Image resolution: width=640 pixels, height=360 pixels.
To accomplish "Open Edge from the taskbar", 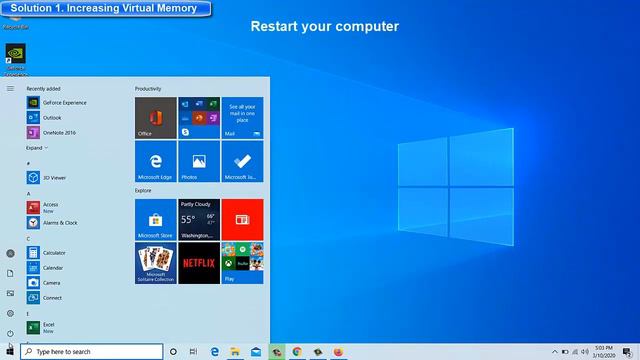I will click(215, 351).
